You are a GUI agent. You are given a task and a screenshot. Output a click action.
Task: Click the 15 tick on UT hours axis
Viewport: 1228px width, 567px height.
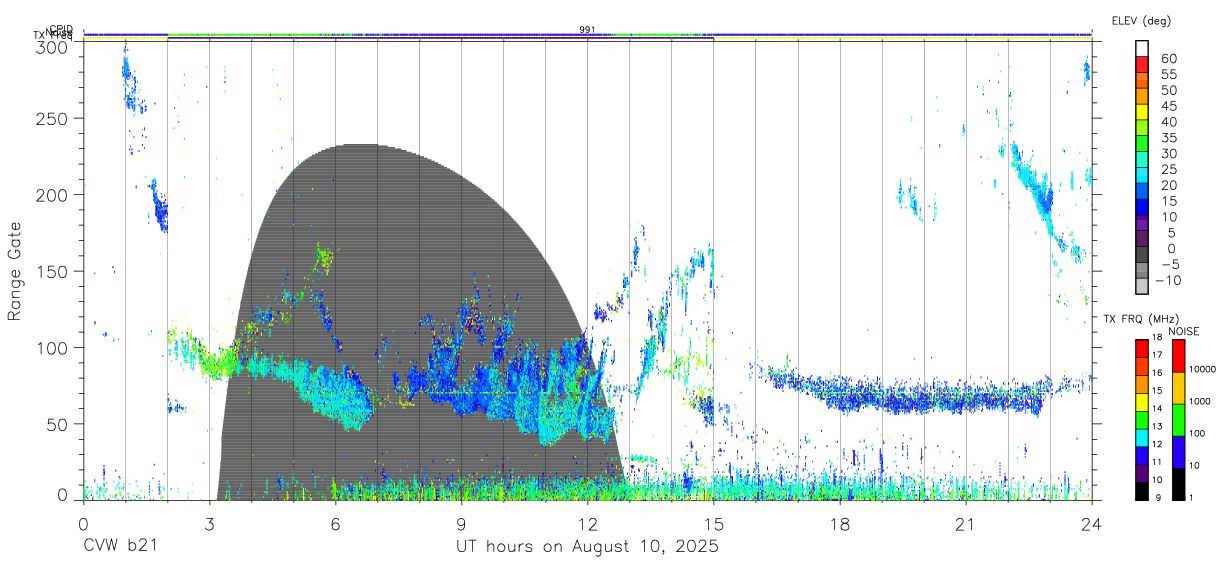pyautogui.click(x=714, y=523)
